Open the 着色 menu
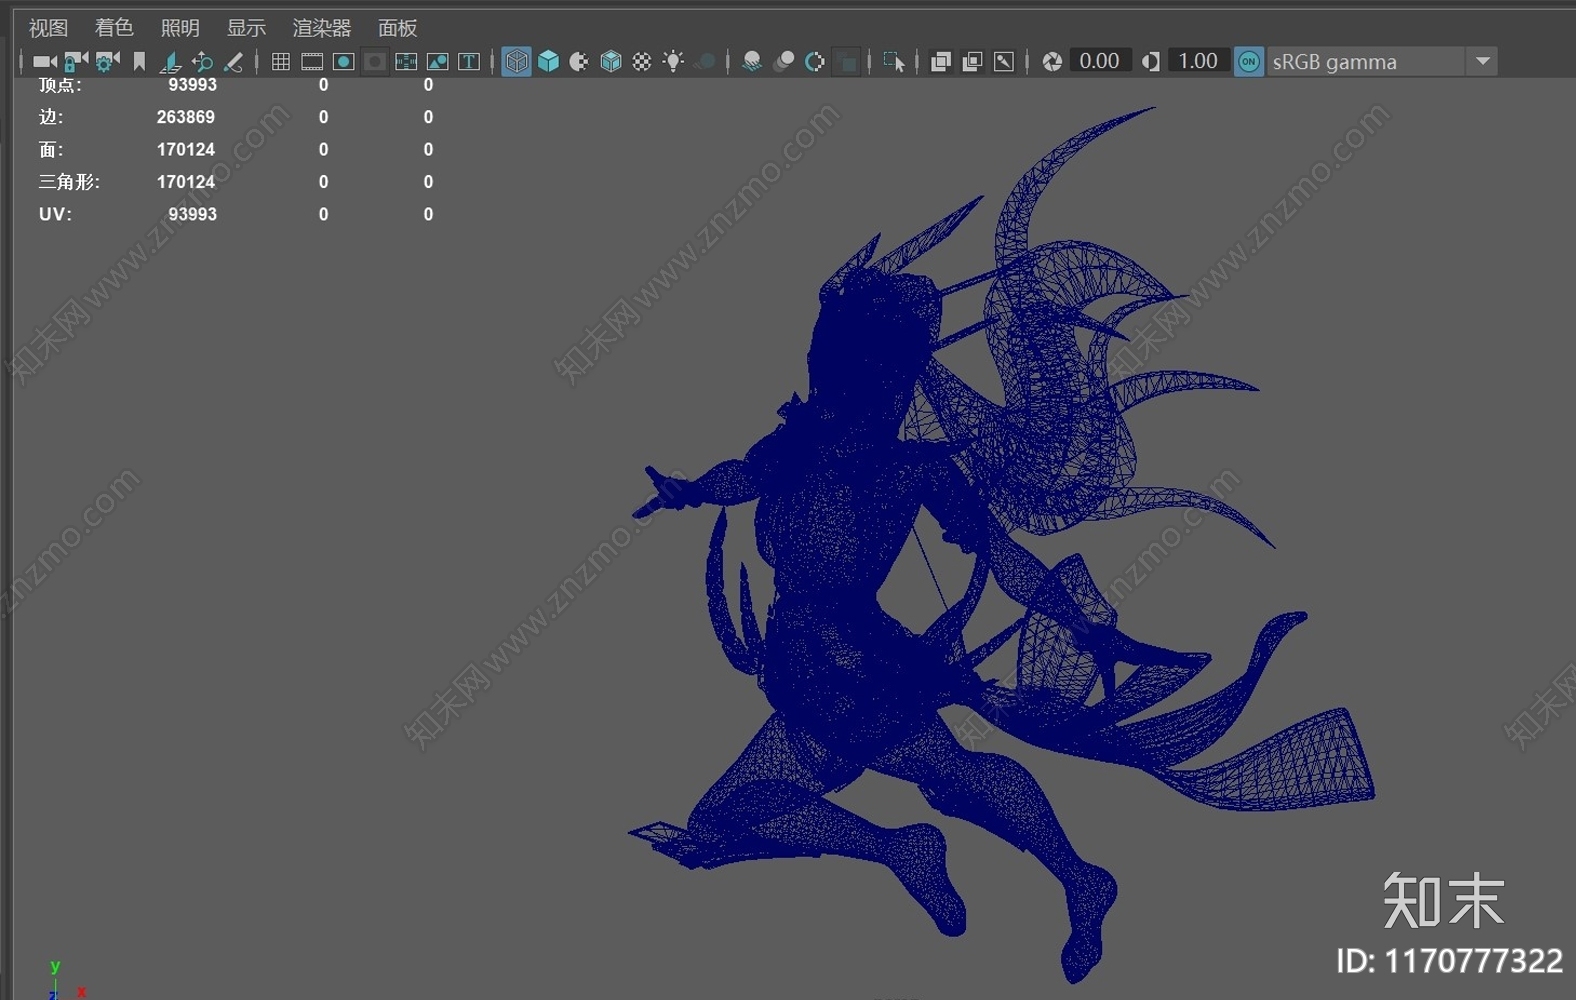This screenshot has height=1000, width=1576. [x=114, y=28]
